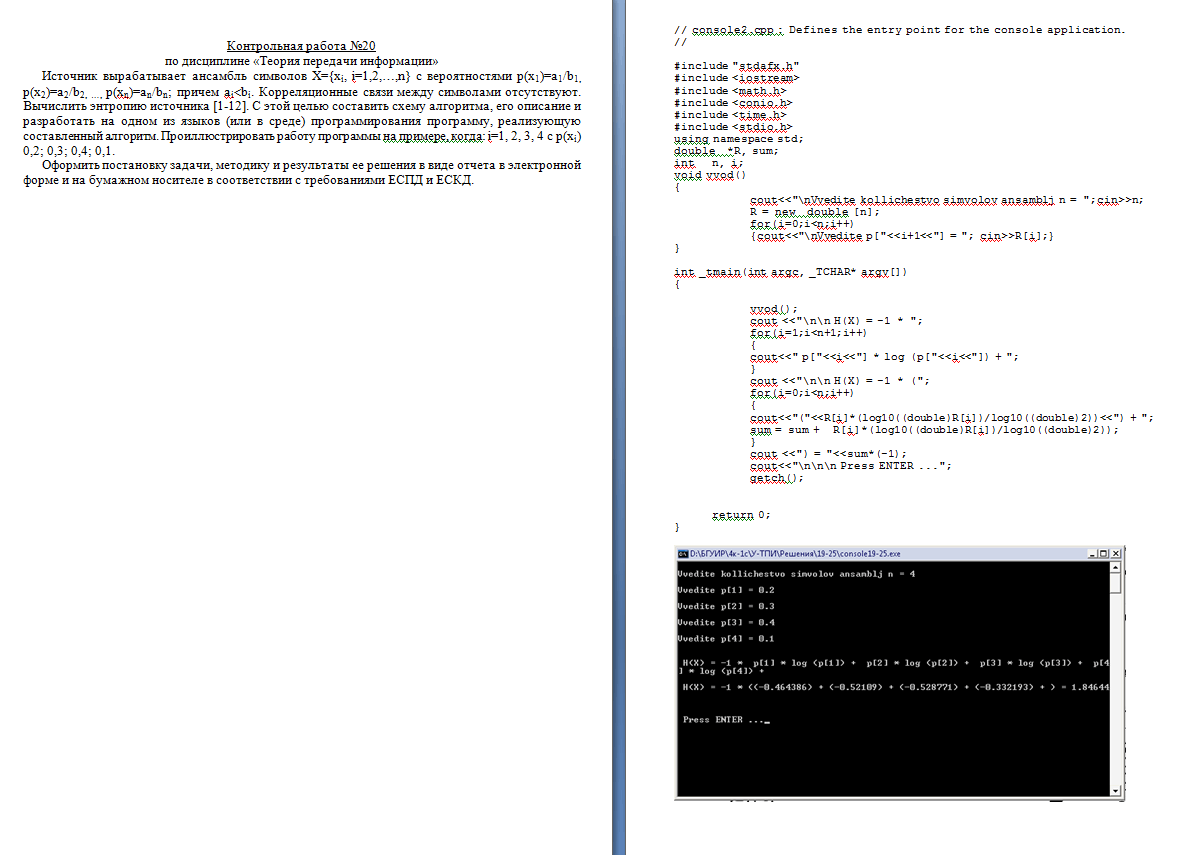Click console line 'Vvedite p[3] = 0.4'

[726, 622]
